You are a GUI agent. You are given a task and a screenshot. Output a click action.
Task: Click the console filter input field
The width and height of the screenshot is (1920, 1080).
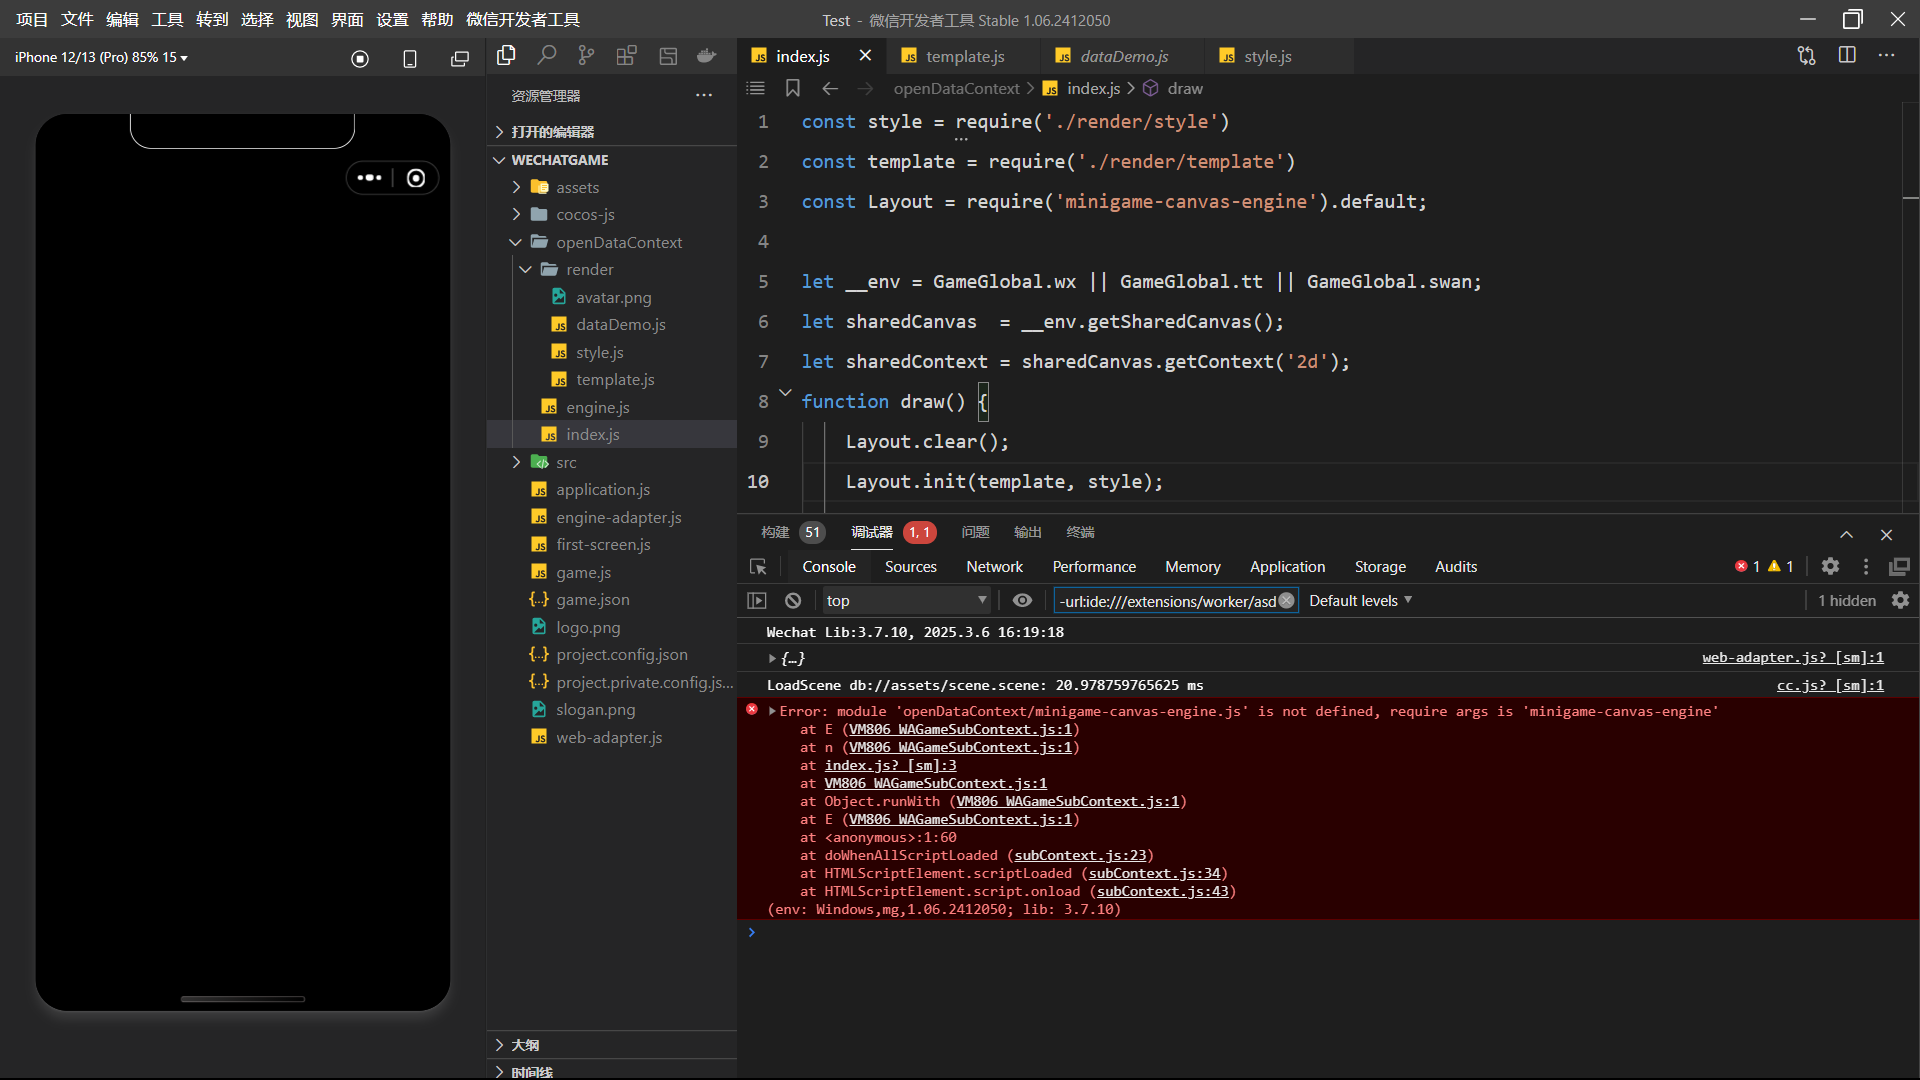point(1166,601)
